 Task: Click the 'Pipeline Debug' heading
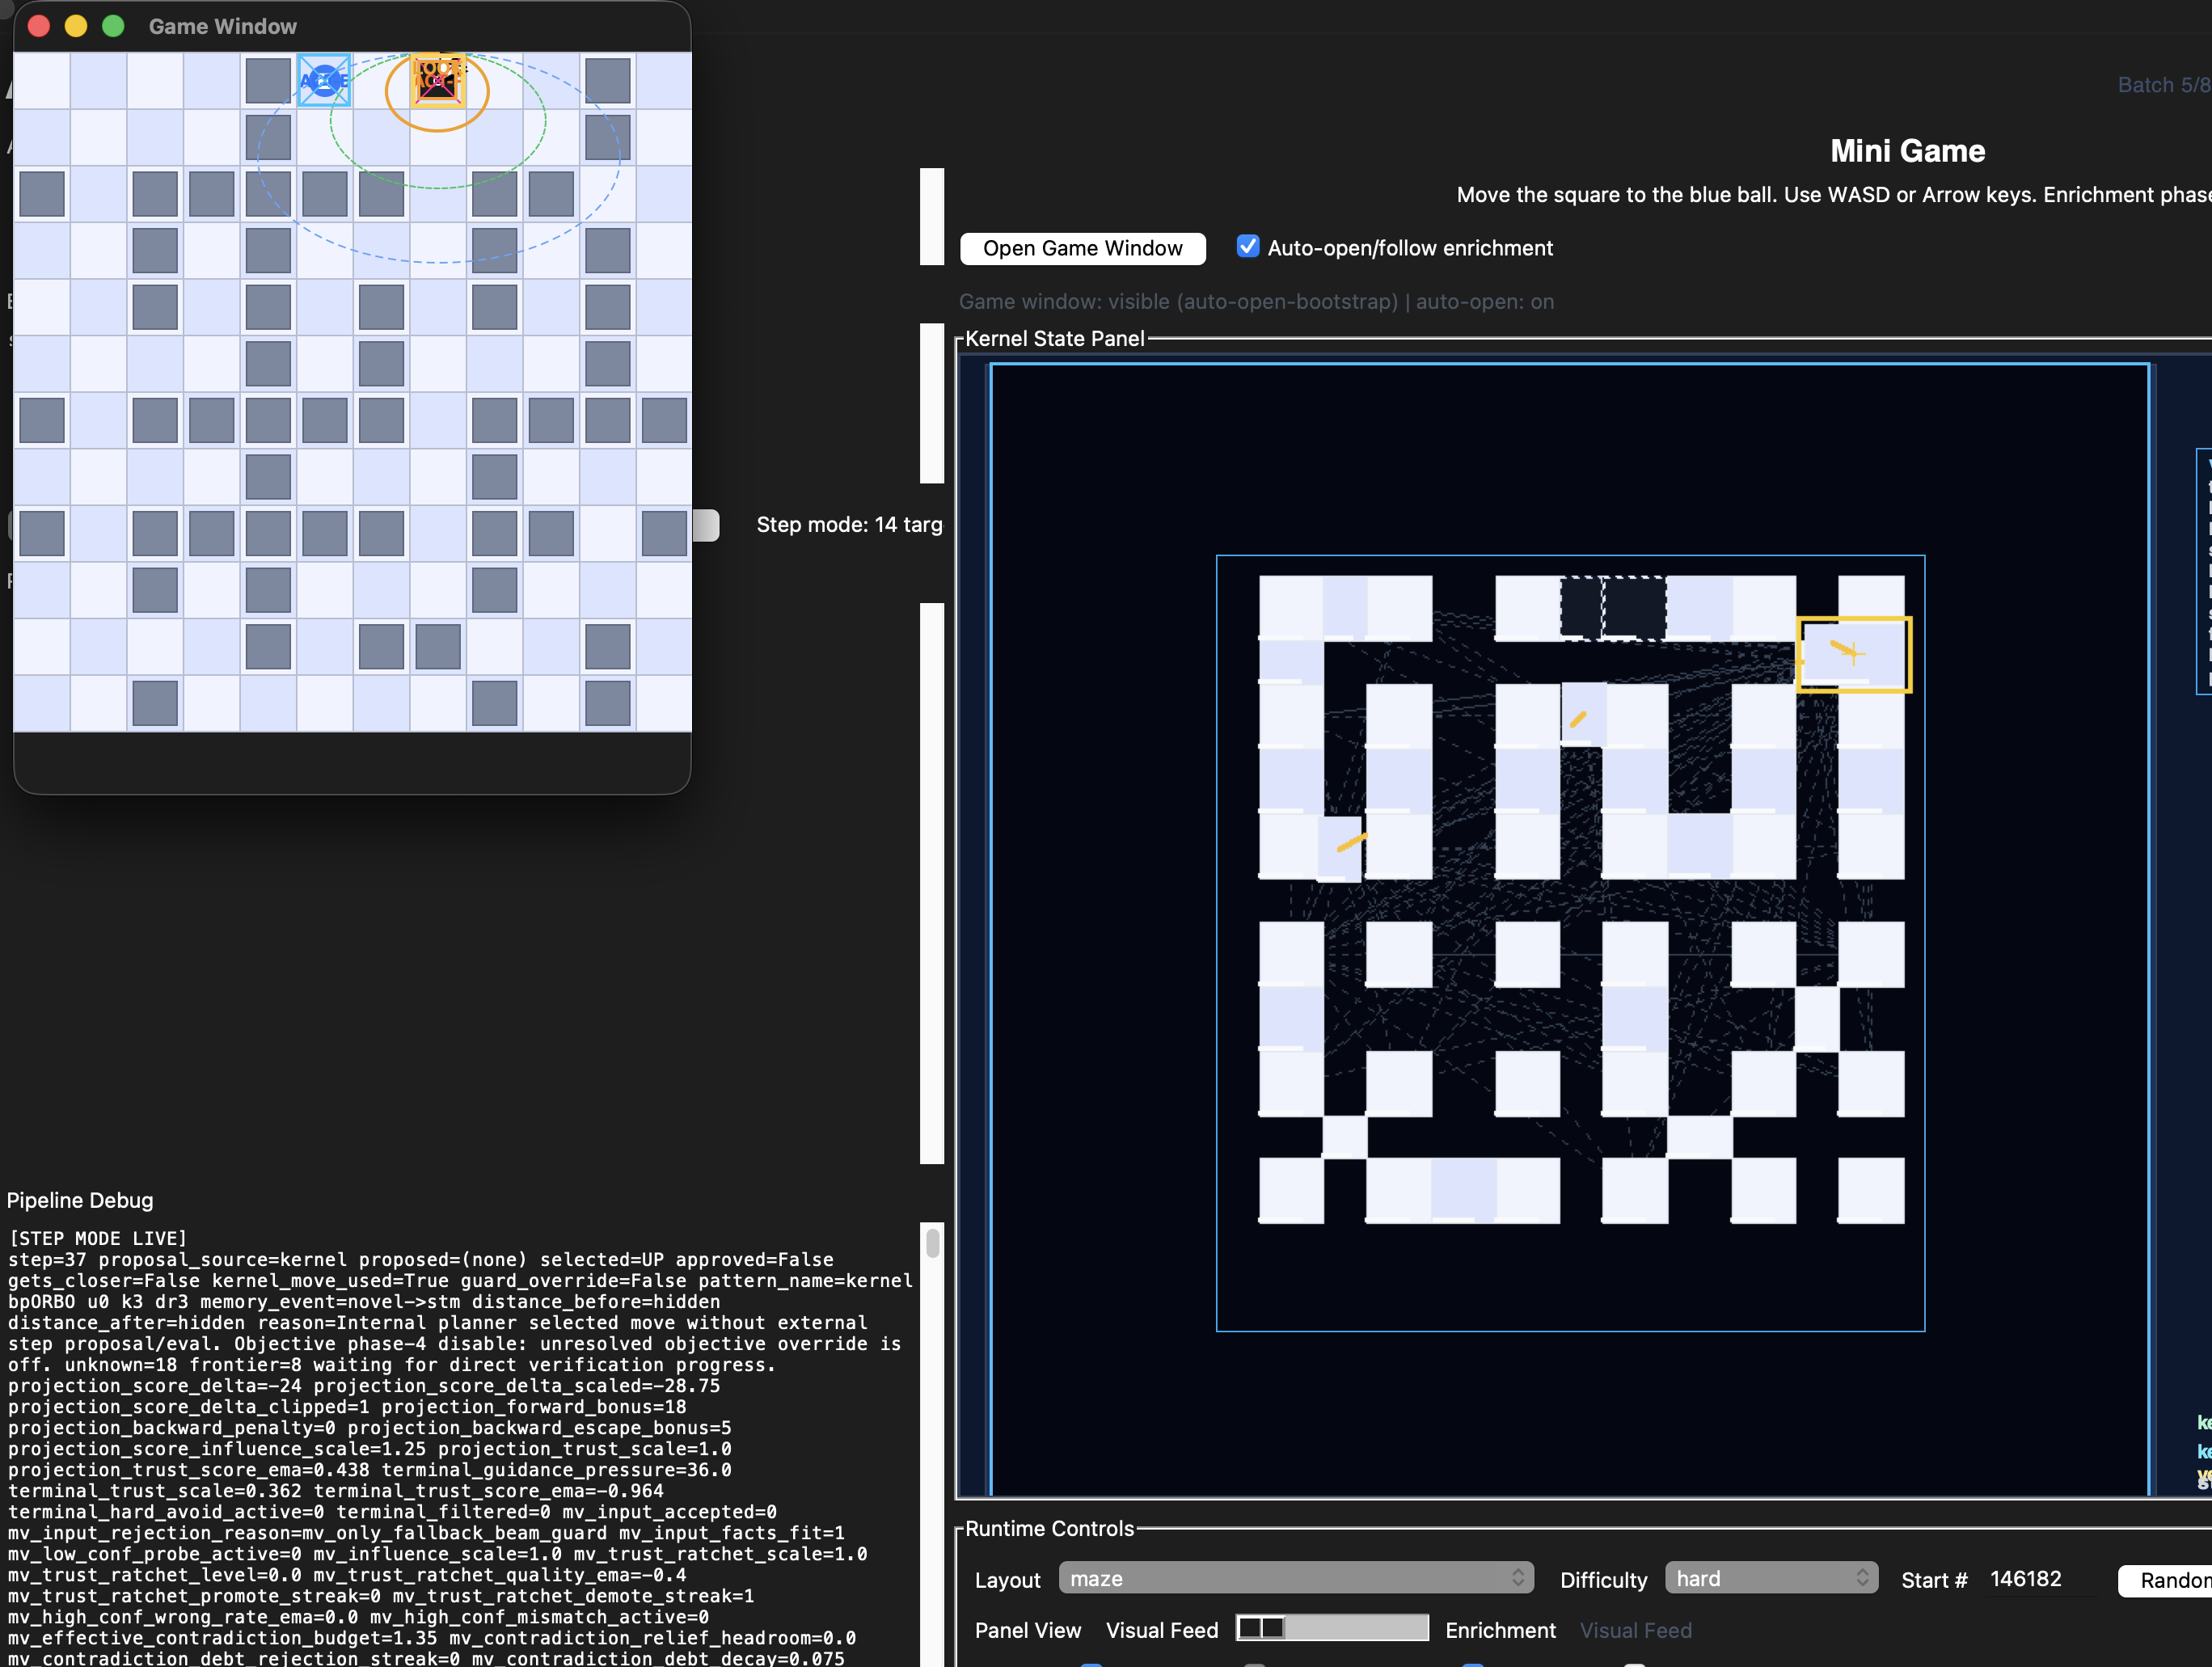pyautogui.click(x=80, y=1200)
